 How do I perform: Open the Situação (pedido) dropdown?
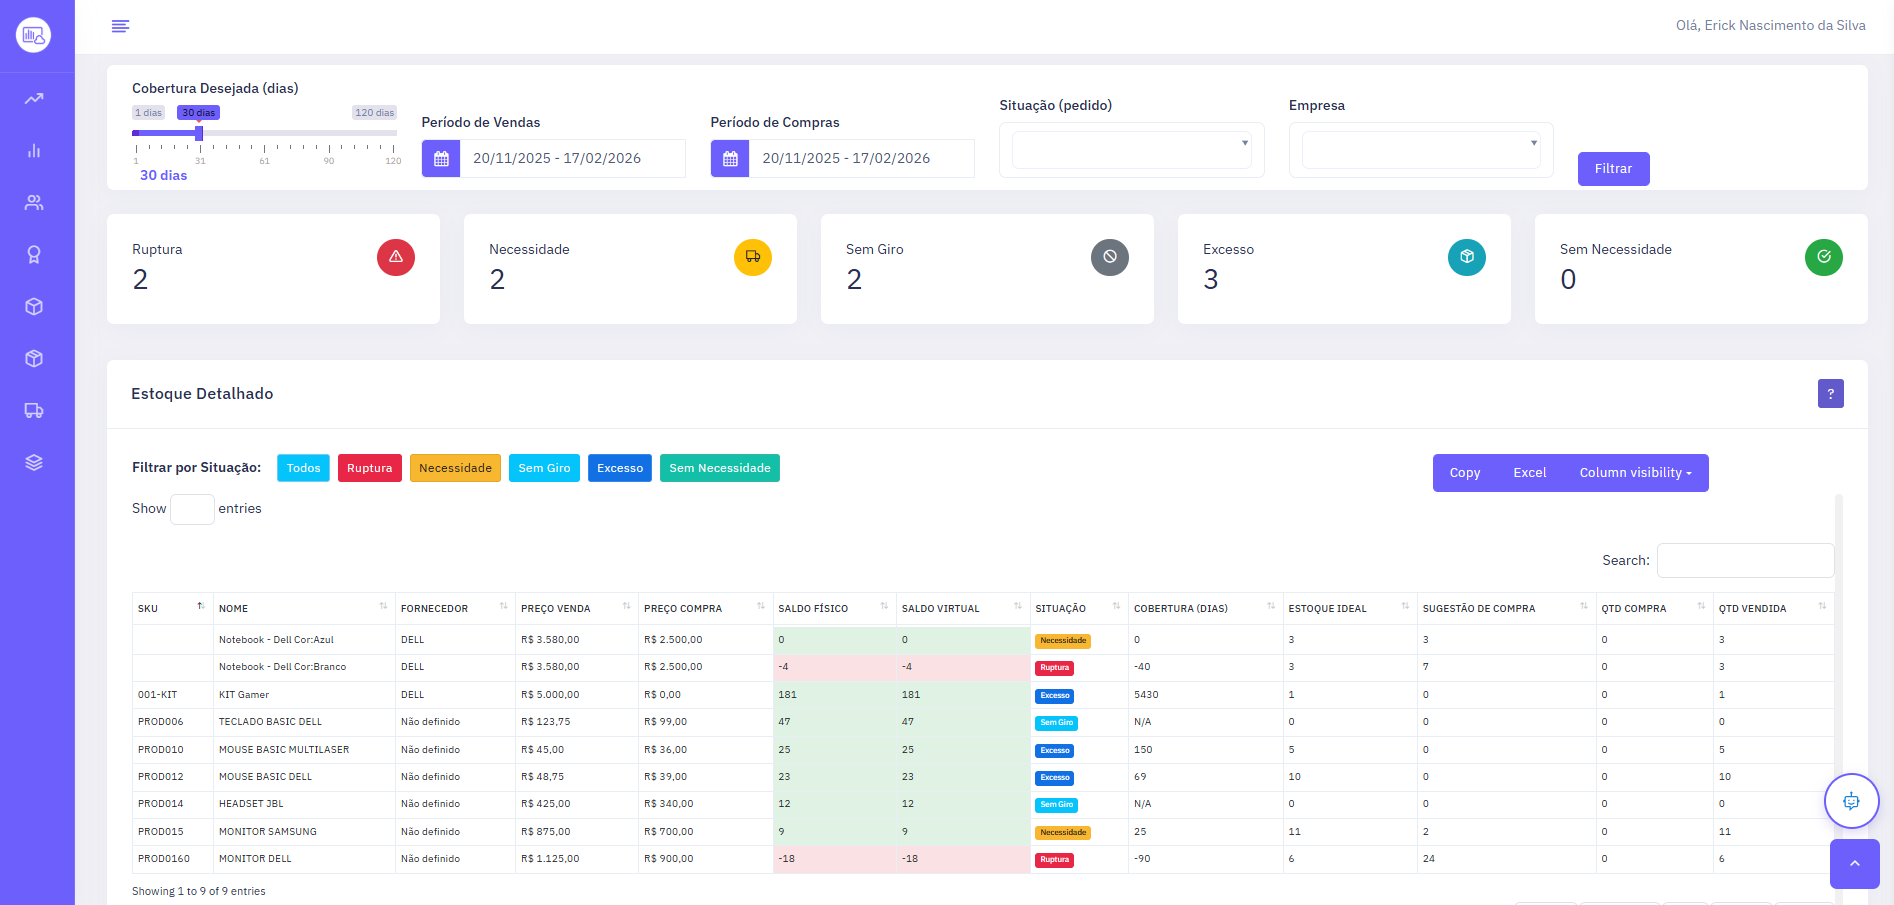point(1131,150)
